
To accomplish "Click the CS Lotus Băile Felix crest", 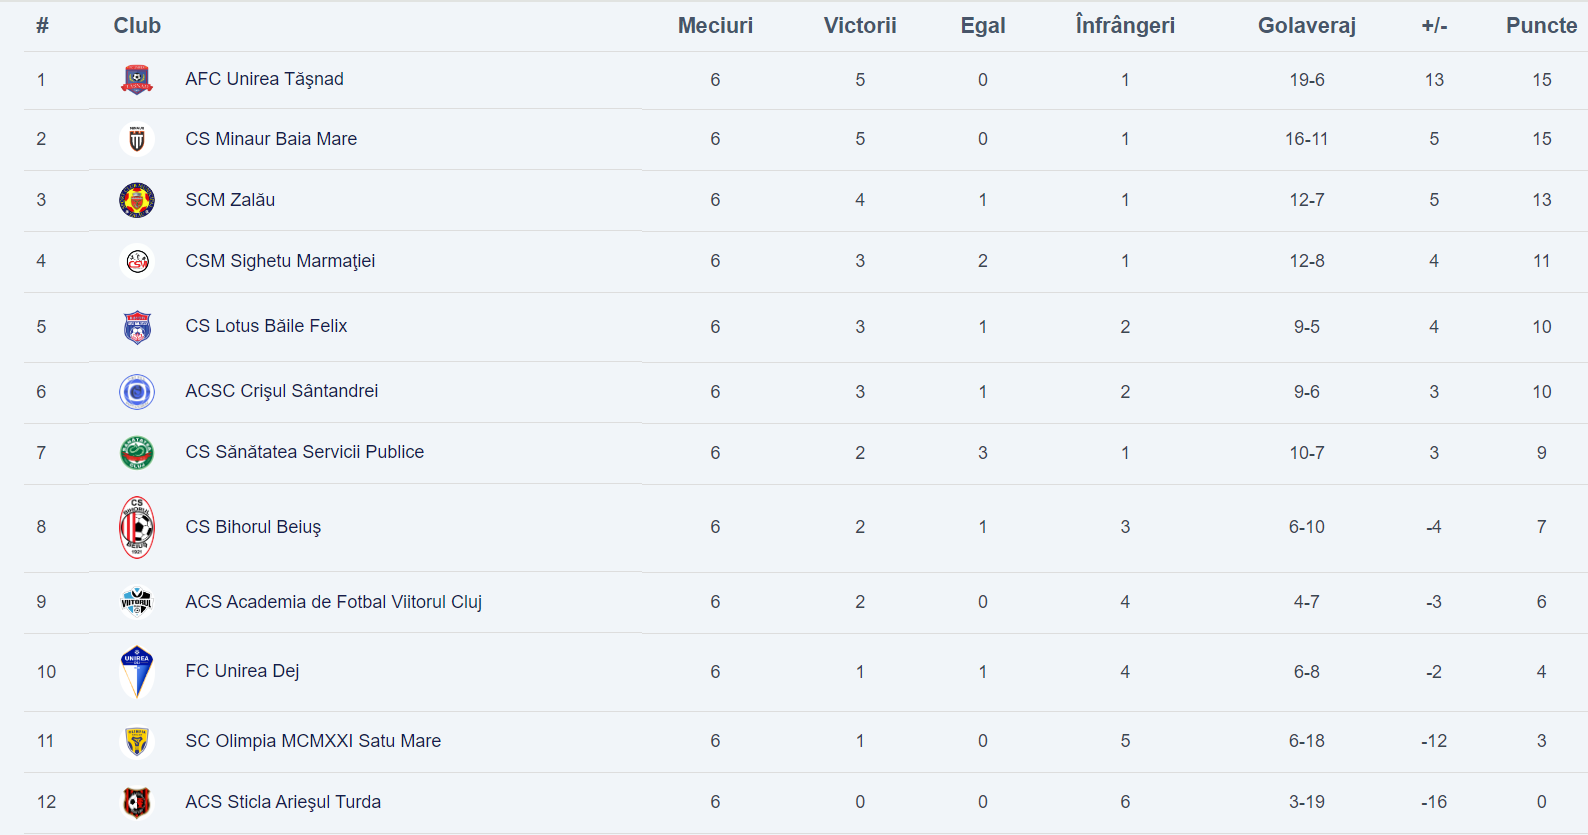I will click(x=137, y=327).
